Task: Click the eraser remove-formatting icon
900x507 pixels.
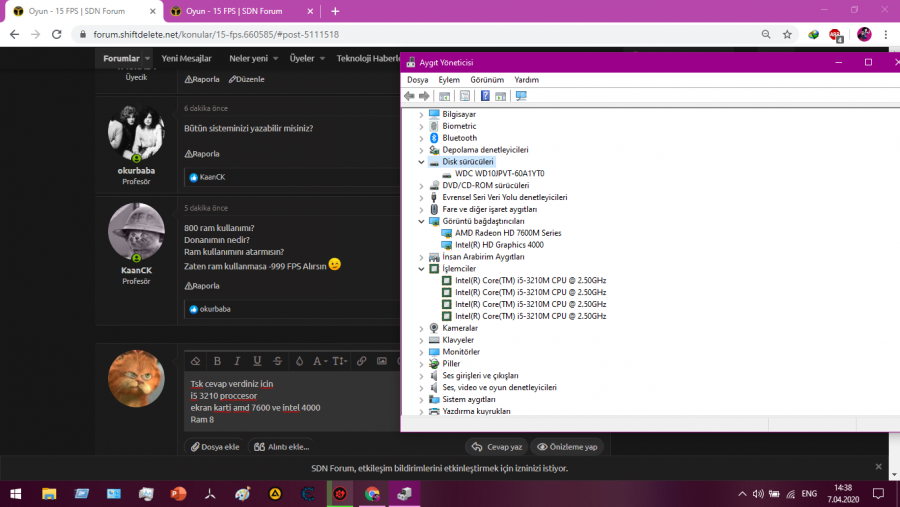Action: 195,361
